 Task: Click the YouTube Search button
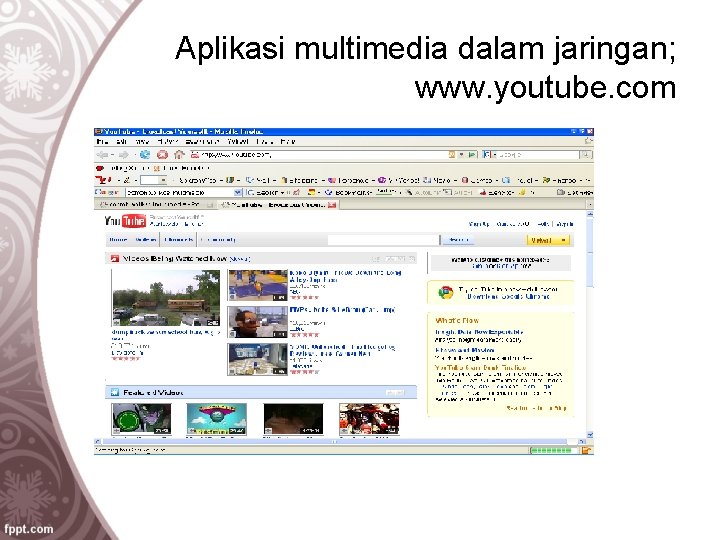[458, 240]
